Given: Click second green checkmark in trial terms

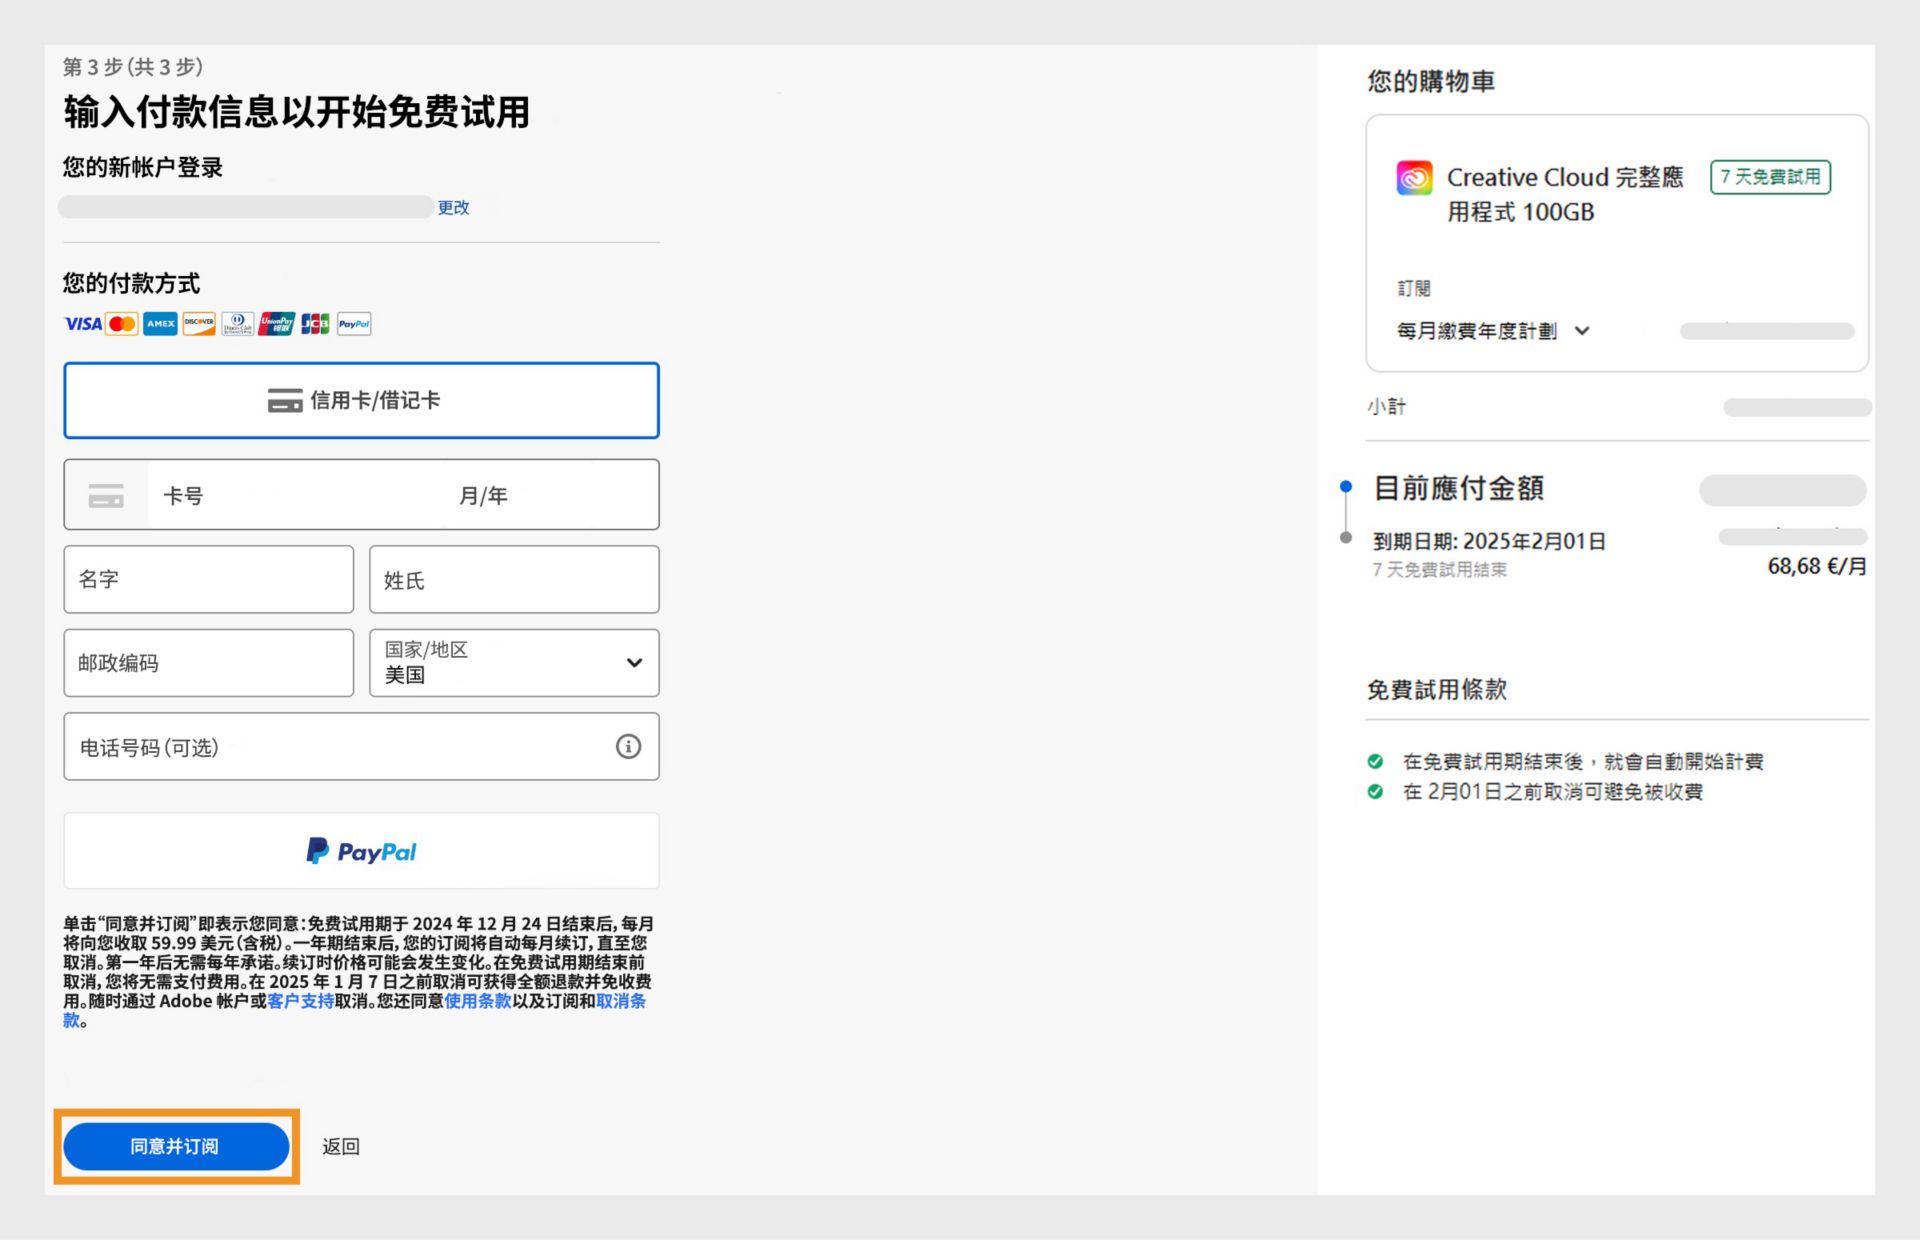Looking at the screenshot, I should pos(1376,791).
